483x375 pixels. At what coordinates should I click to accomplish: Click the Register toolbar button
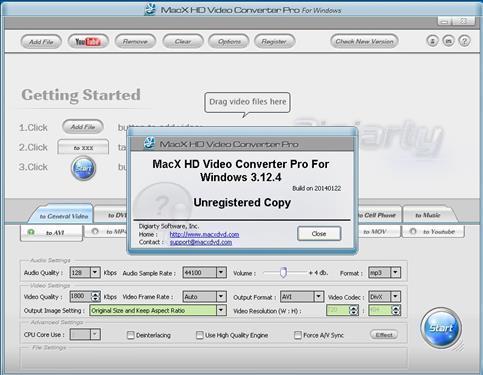pos(274,42)
